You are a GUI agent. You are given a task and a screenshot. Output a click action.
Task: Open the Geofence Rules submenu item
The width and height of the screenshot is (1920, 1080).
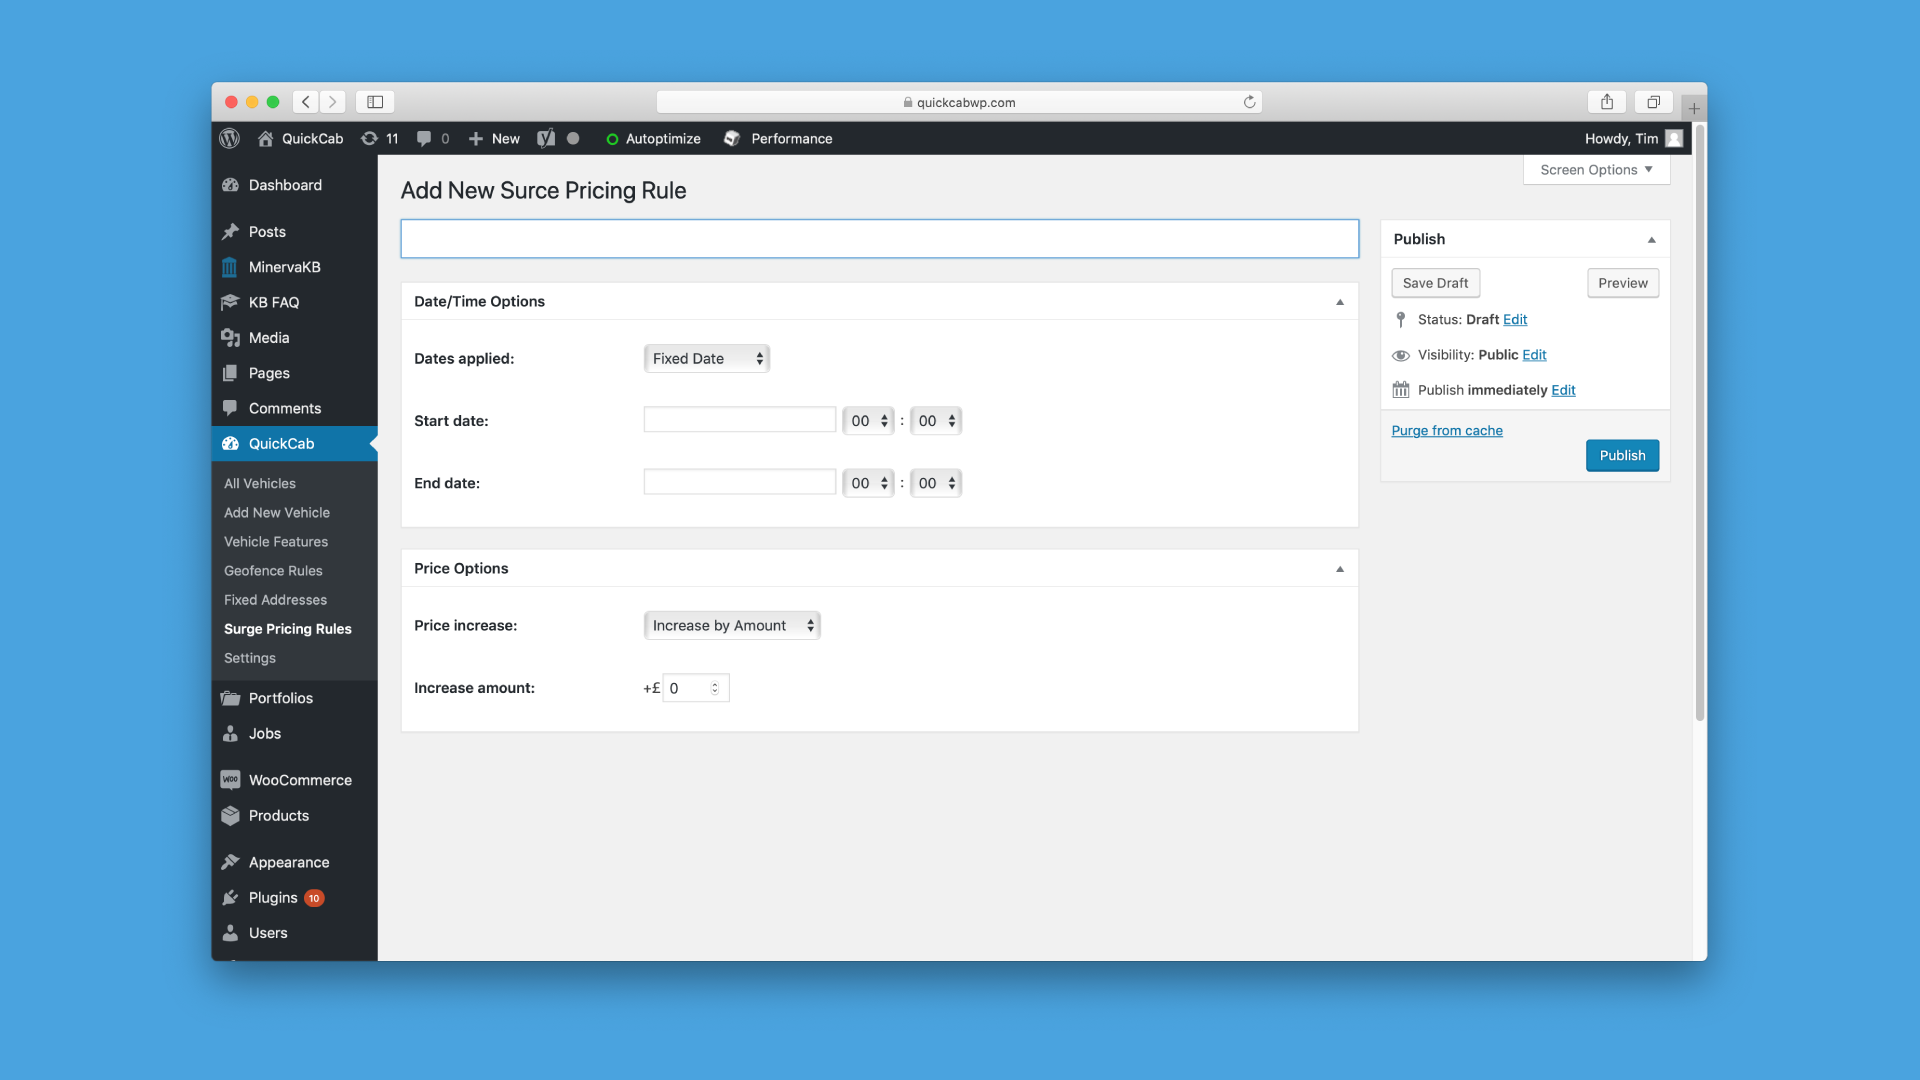[x=273, y=571]
